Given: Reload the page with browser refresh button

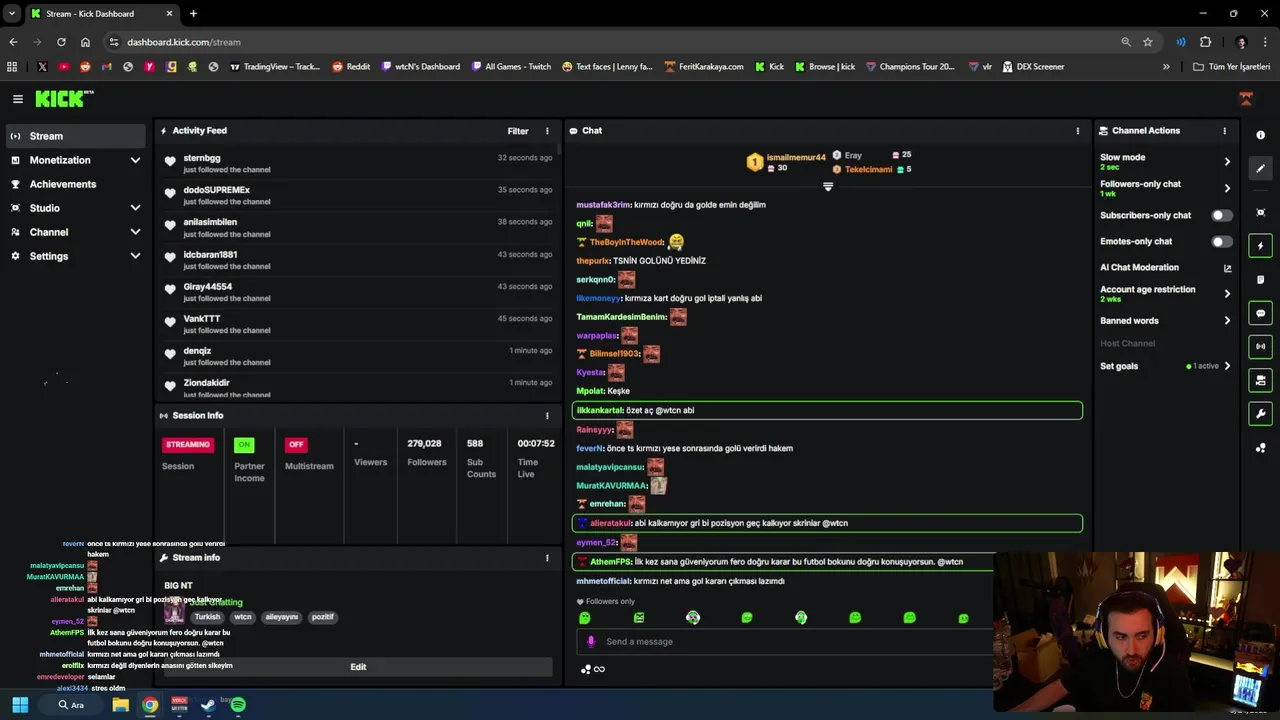Looking at the screenshot, I should click(x=61, y=42).
